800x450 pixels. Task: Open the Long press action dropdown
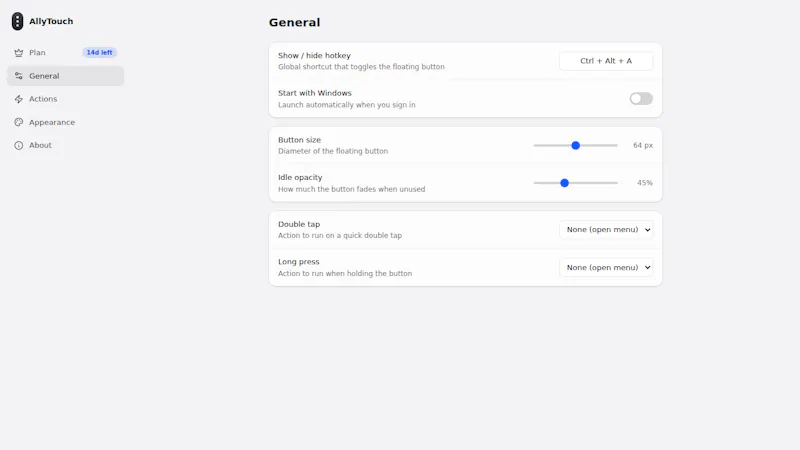pyautogui.click(x=606, y=267)
